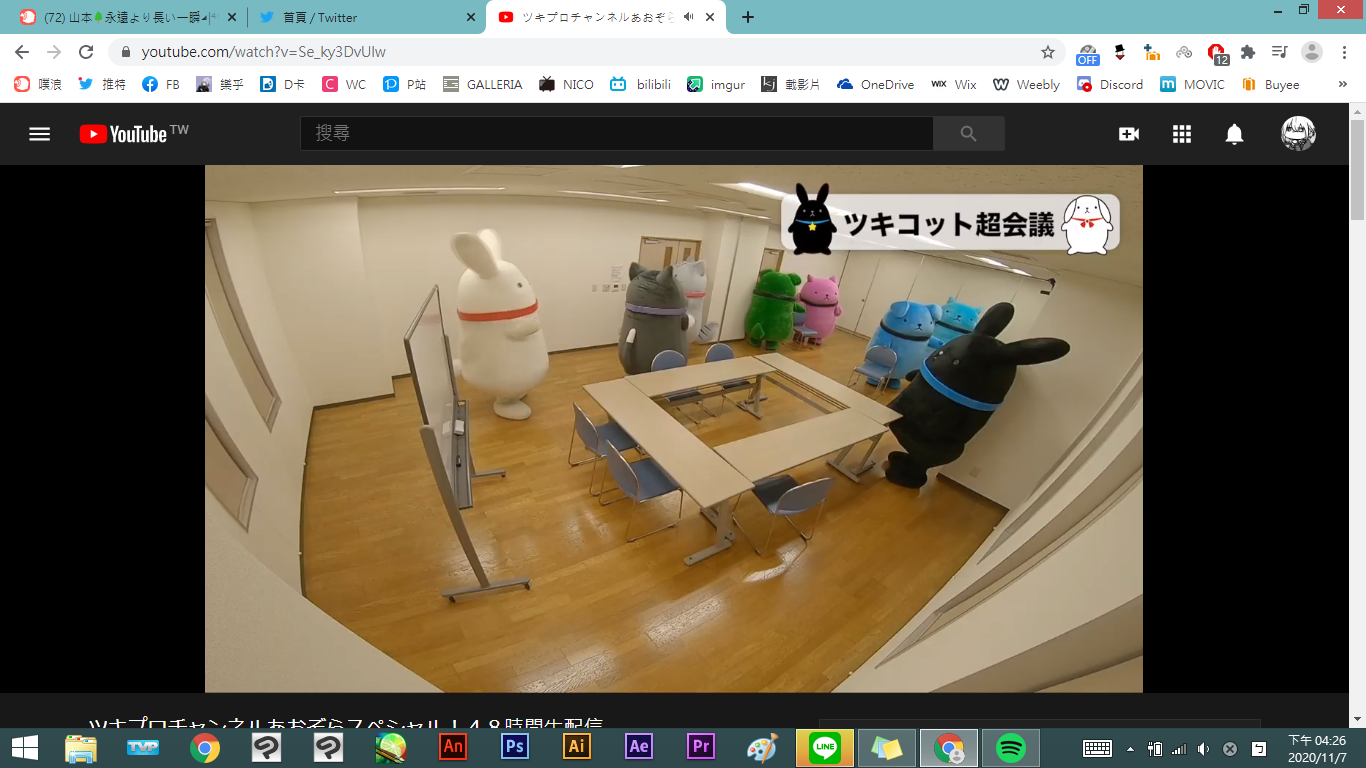Viewport: 1366px width, 768px height.
Task: Open the 噗浪 bookmark
Action: coord(38,85)
